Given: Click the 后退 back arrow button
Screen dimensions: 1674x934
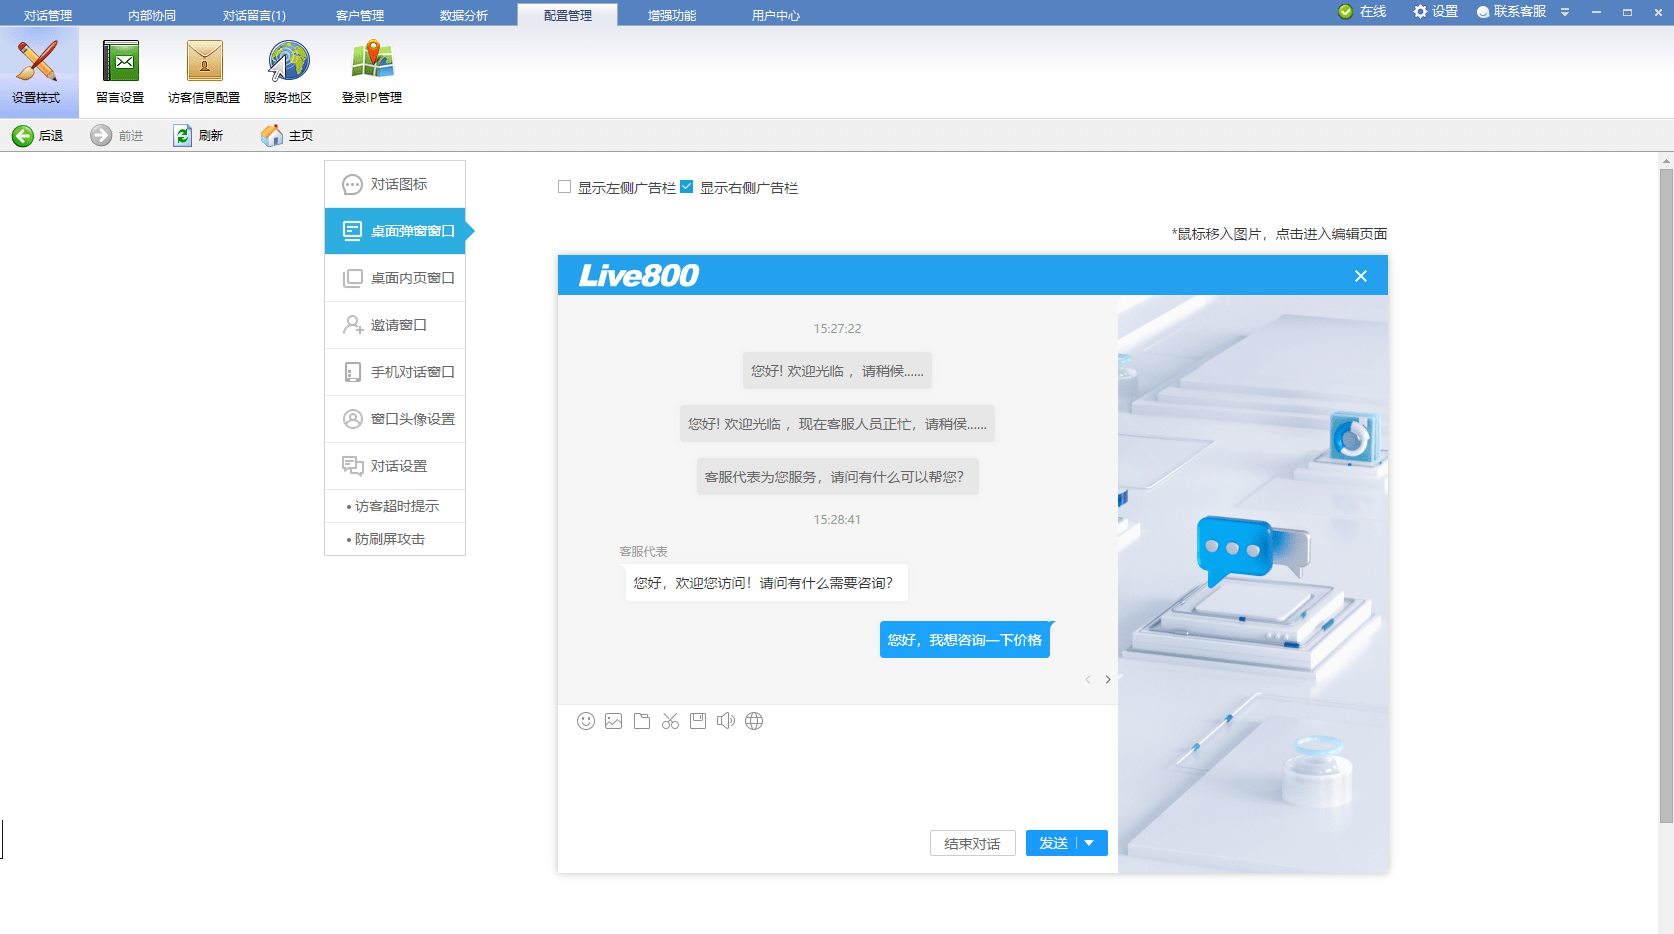Looking at the screenshot, I should [38, 136].
